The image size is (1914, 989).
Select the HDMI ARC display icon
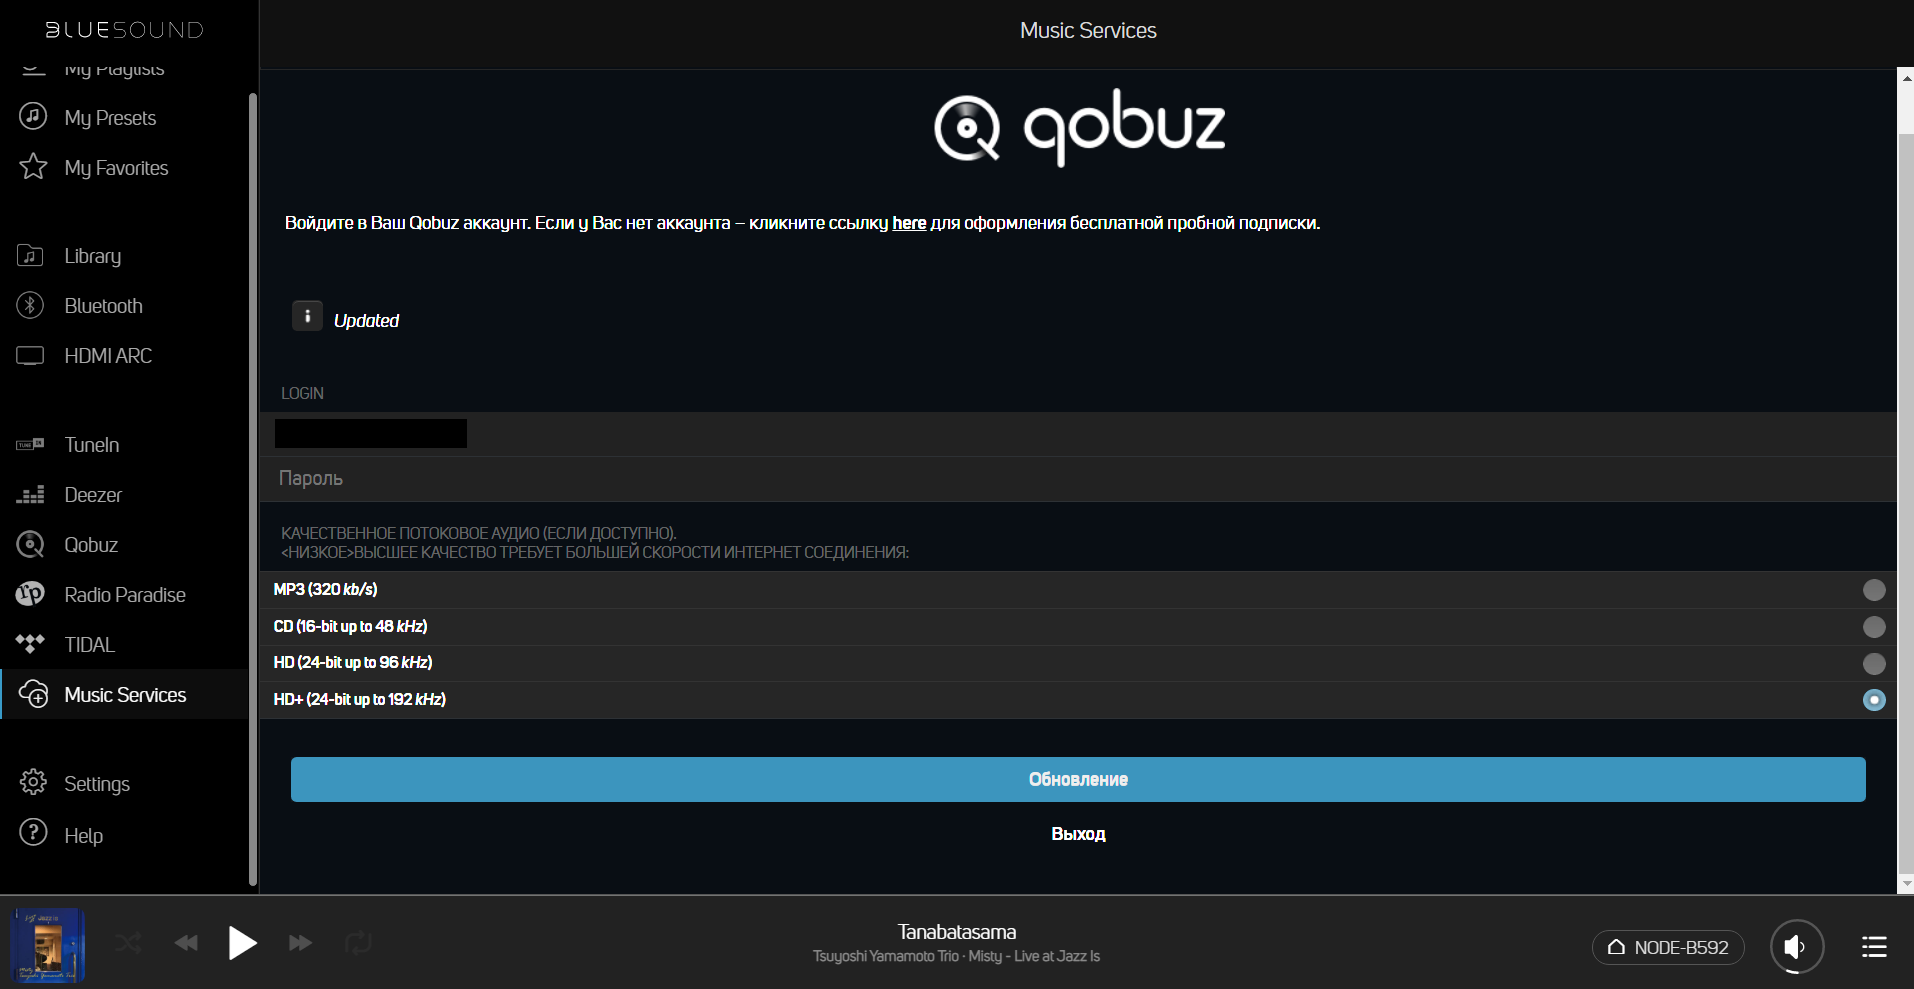[x=31, y=355]
